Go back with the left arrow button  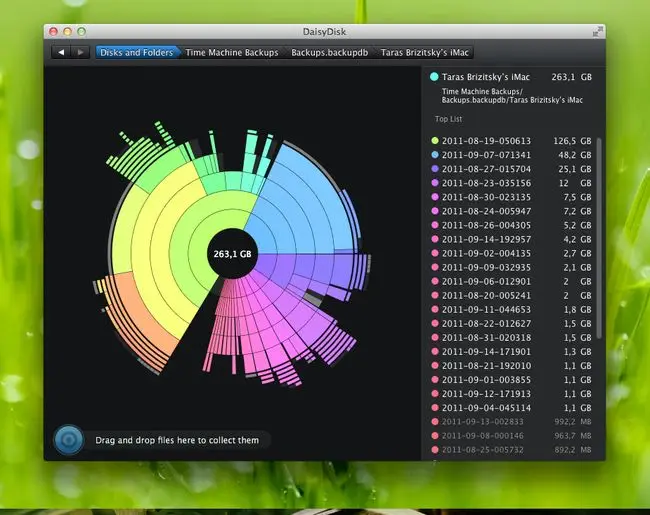point(61,52)
